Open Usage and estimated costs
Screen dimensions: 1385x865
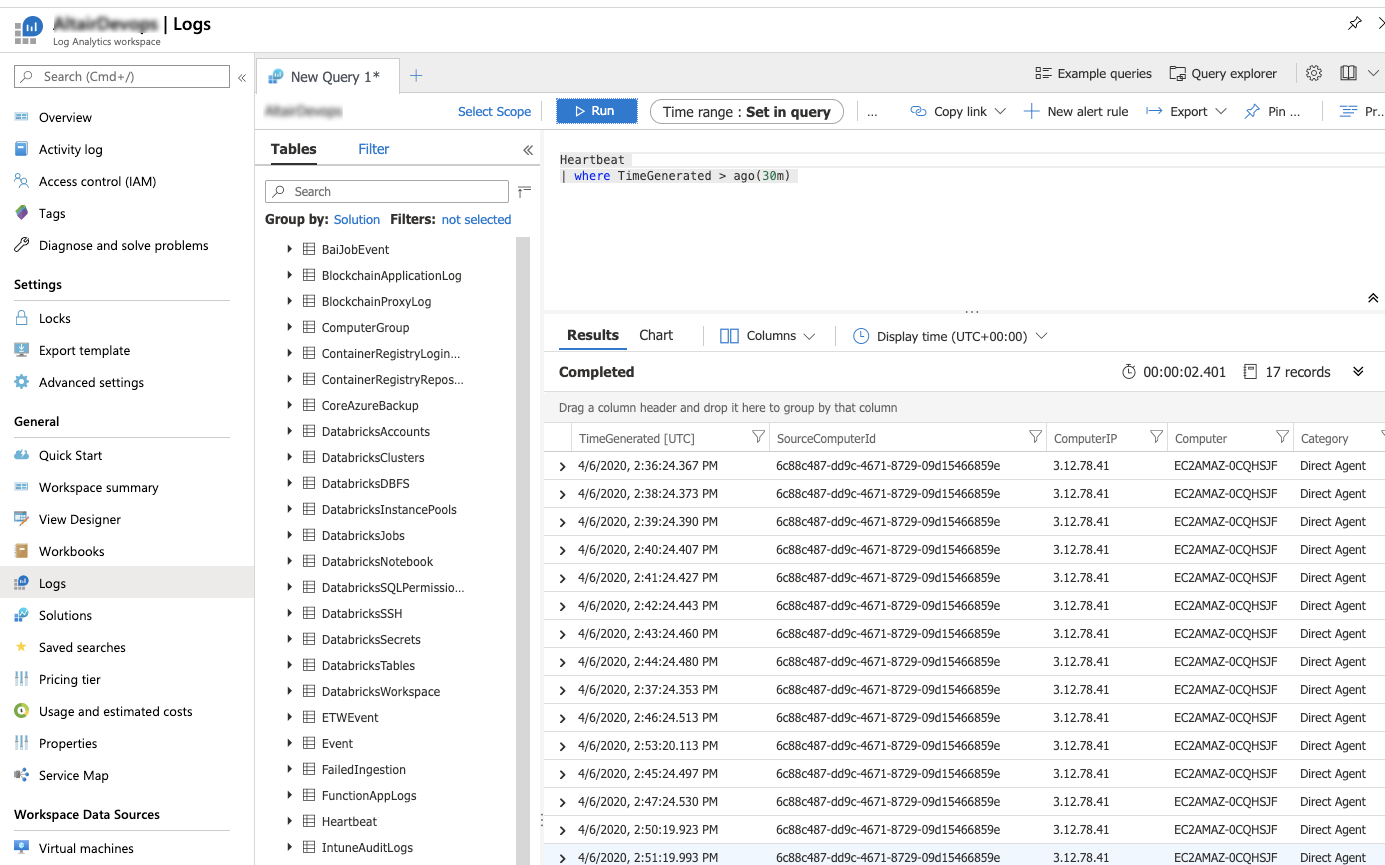[115, 712]
